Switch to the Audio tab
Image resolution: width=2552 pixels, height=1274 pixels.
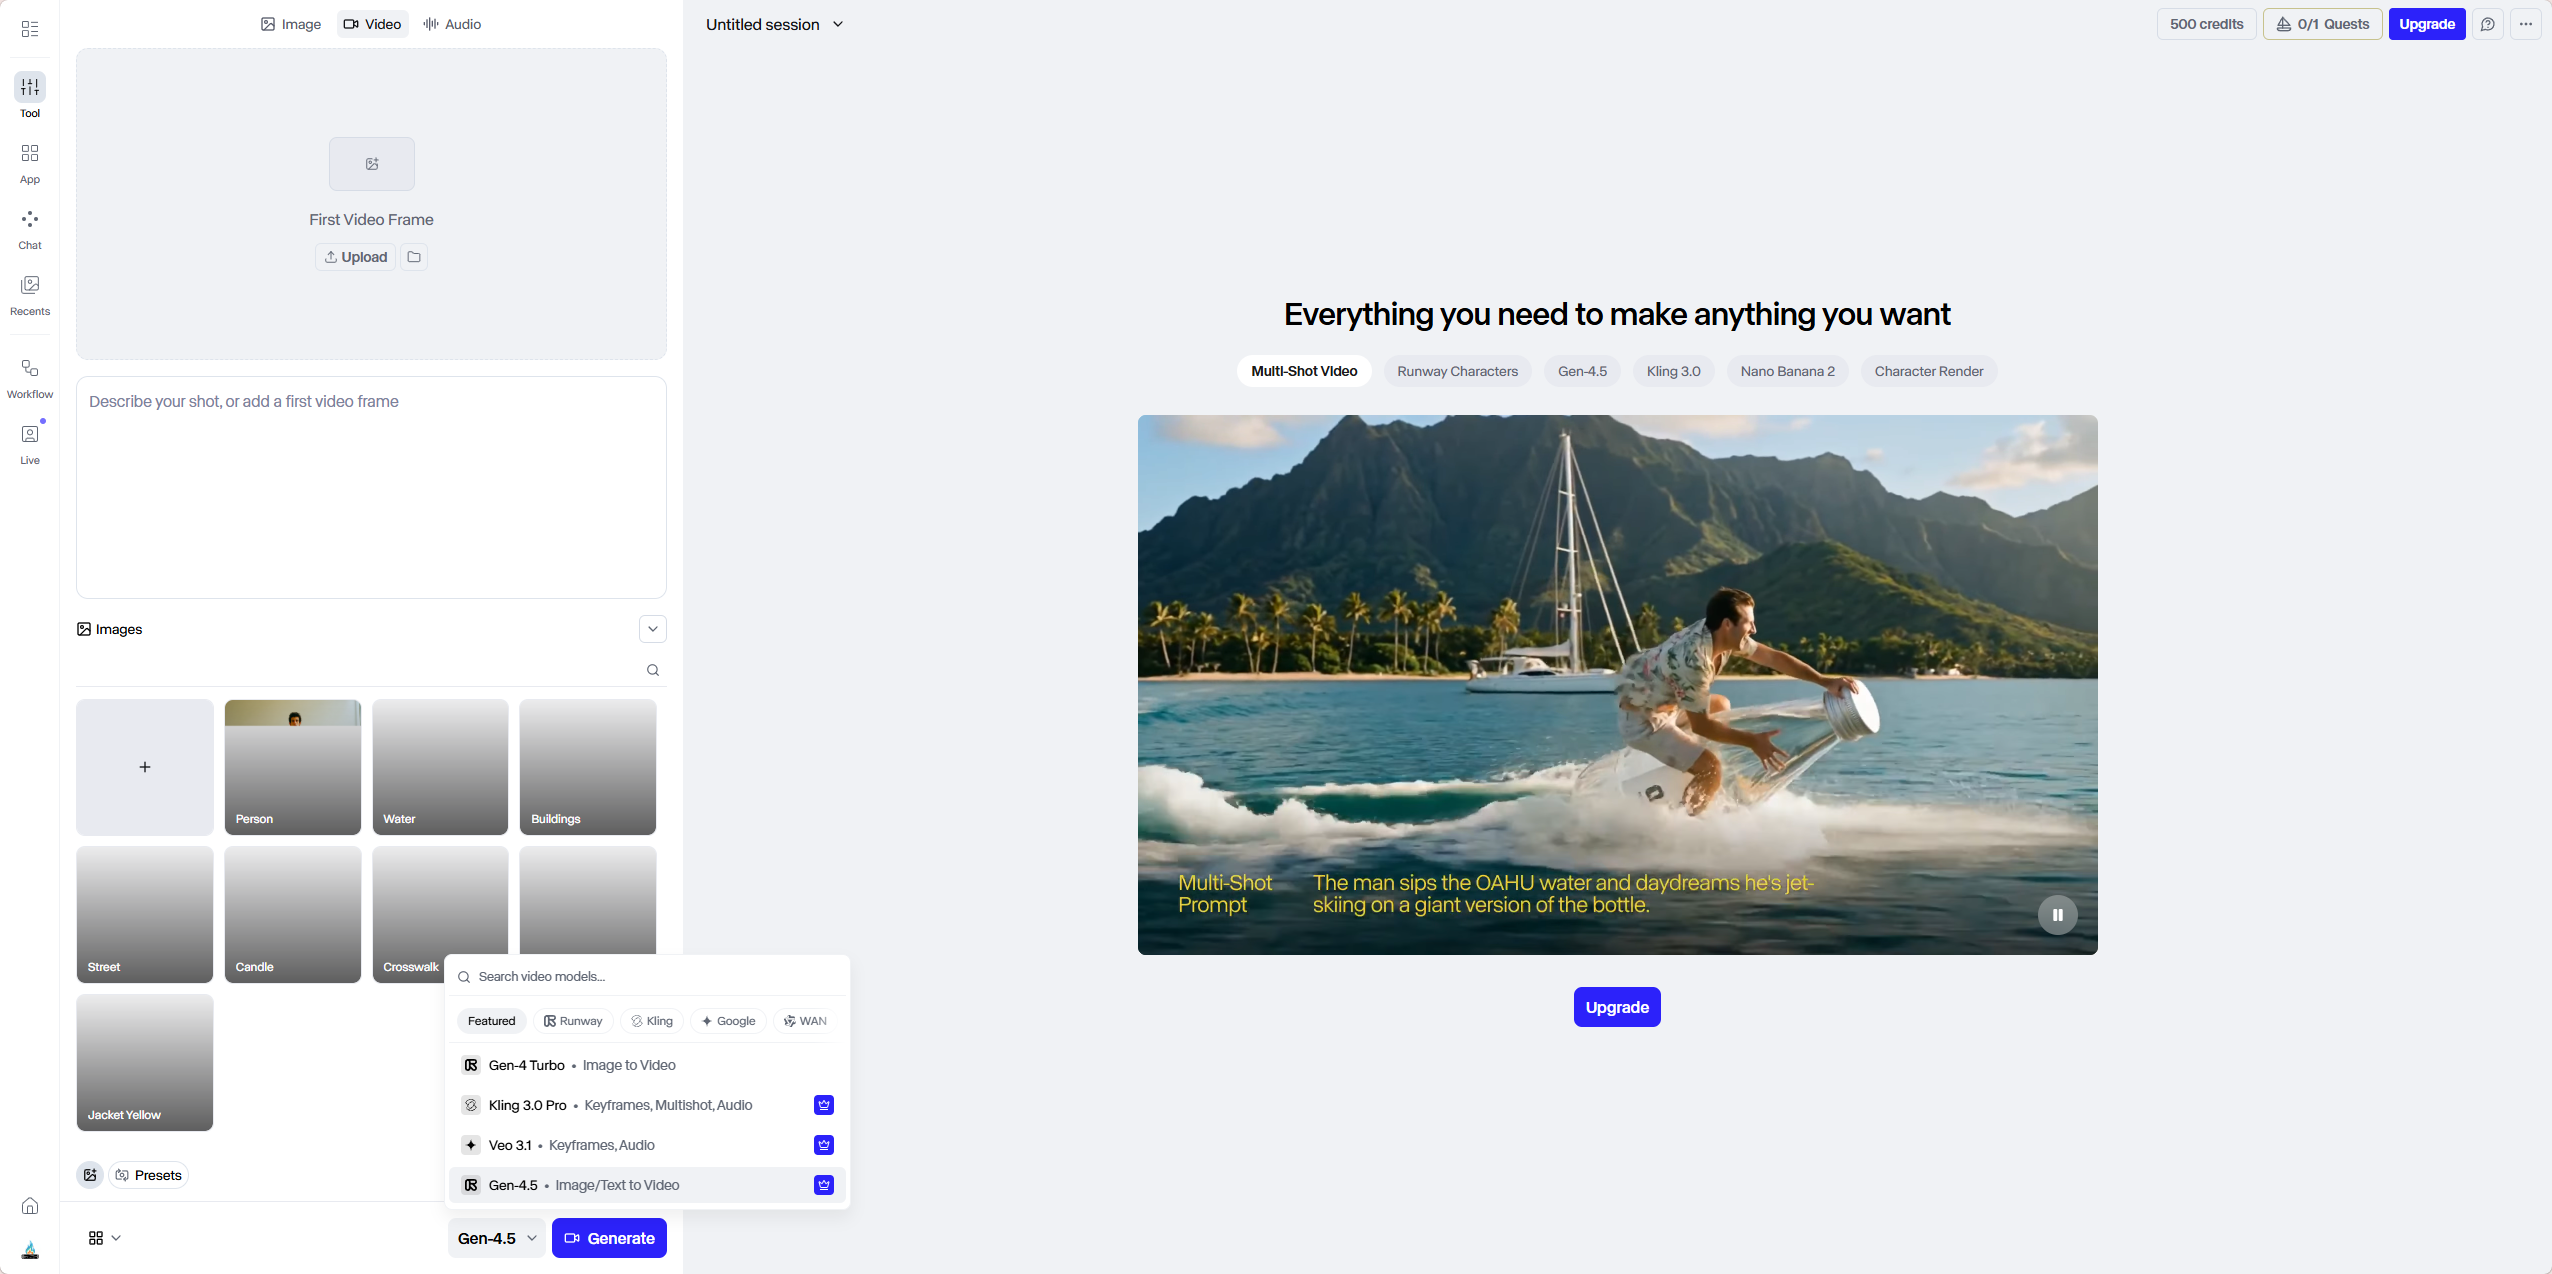[452, 24]
